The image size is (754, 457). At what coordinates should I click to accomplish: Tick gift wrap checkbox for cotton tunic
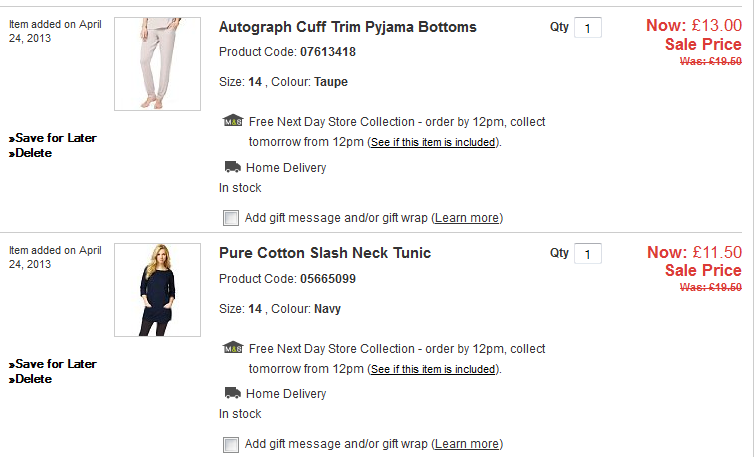pyautogui.click(x=231, y=444)
